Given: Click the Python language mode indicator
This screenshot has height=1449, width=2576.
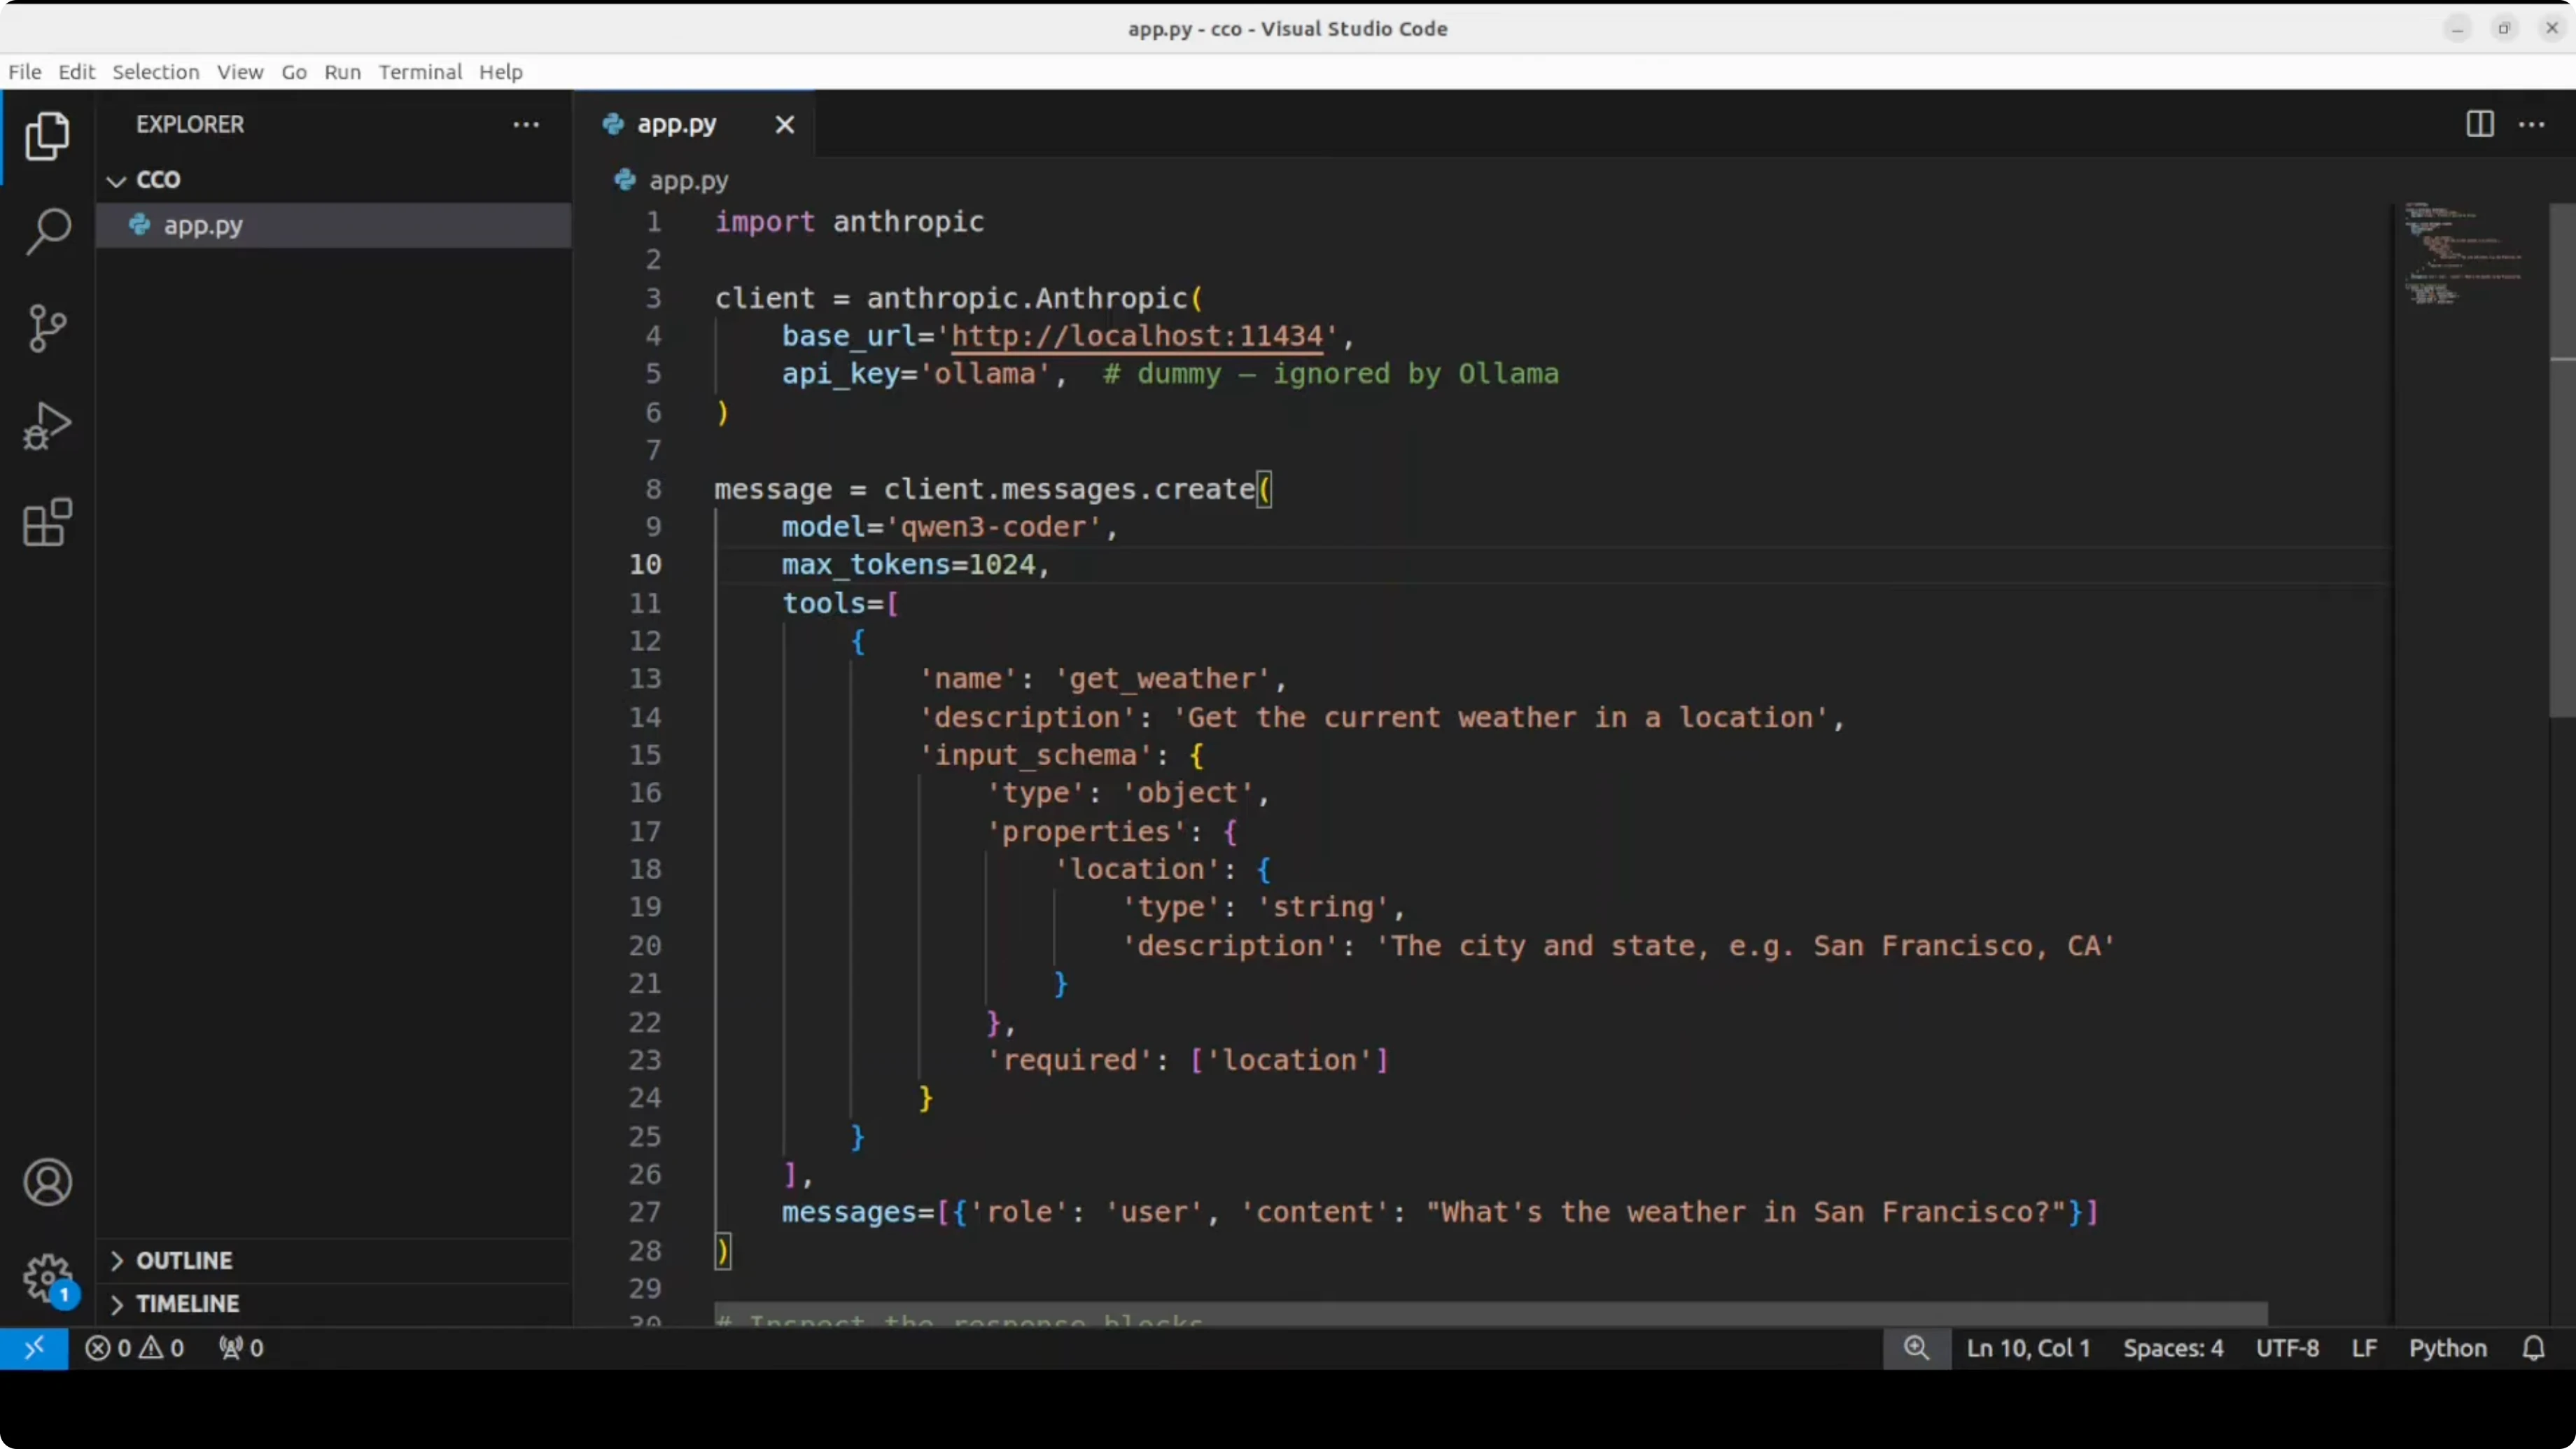Looking at the screenshot, I should point(2447,1348).
